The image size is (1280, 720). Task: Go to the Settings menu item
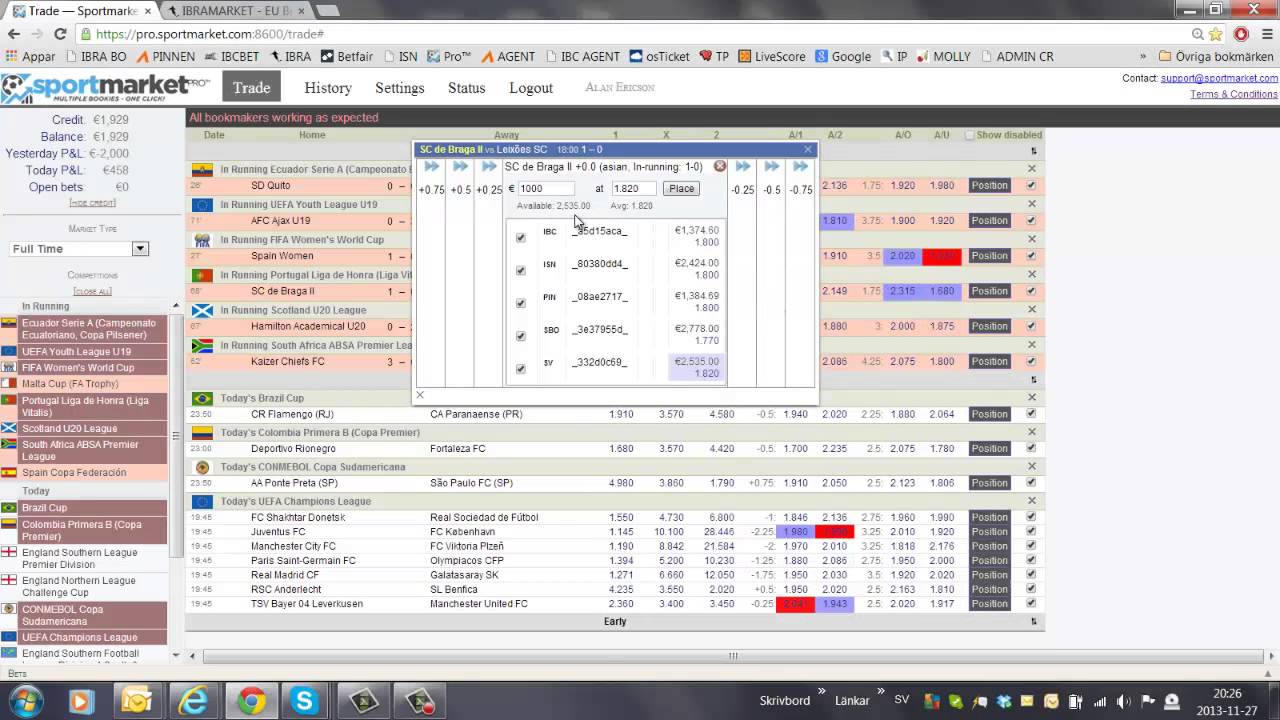(400, 88)
